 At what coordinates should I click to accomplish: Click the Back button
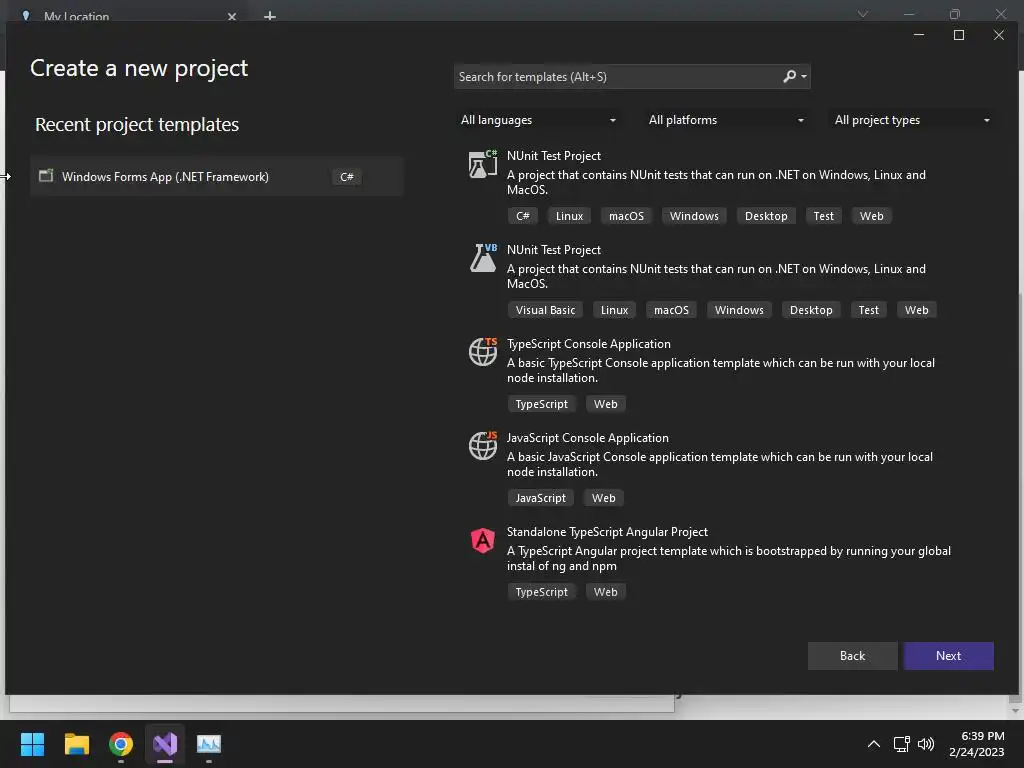(852, 656)
